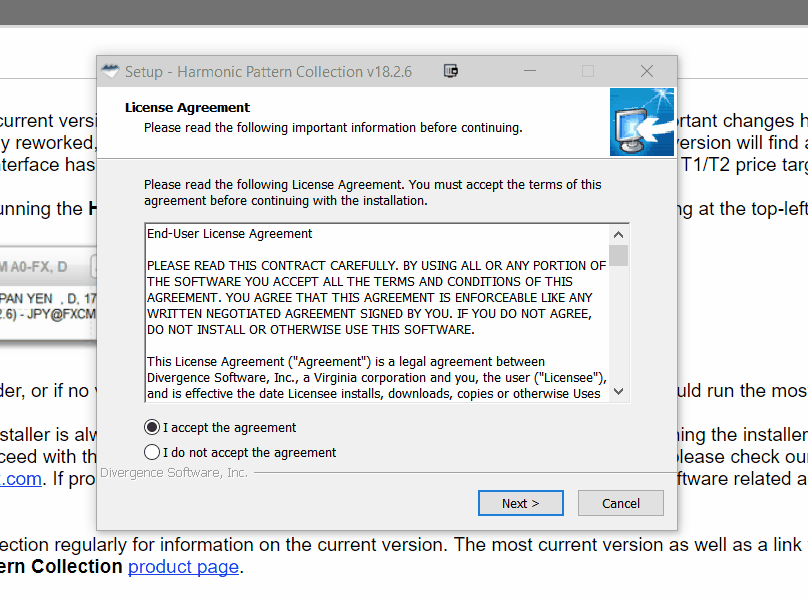Screen dimensions: 808x601
Task: Click the setup app icon in title bar
Action: pyautogui.click(x=110, y=71)
